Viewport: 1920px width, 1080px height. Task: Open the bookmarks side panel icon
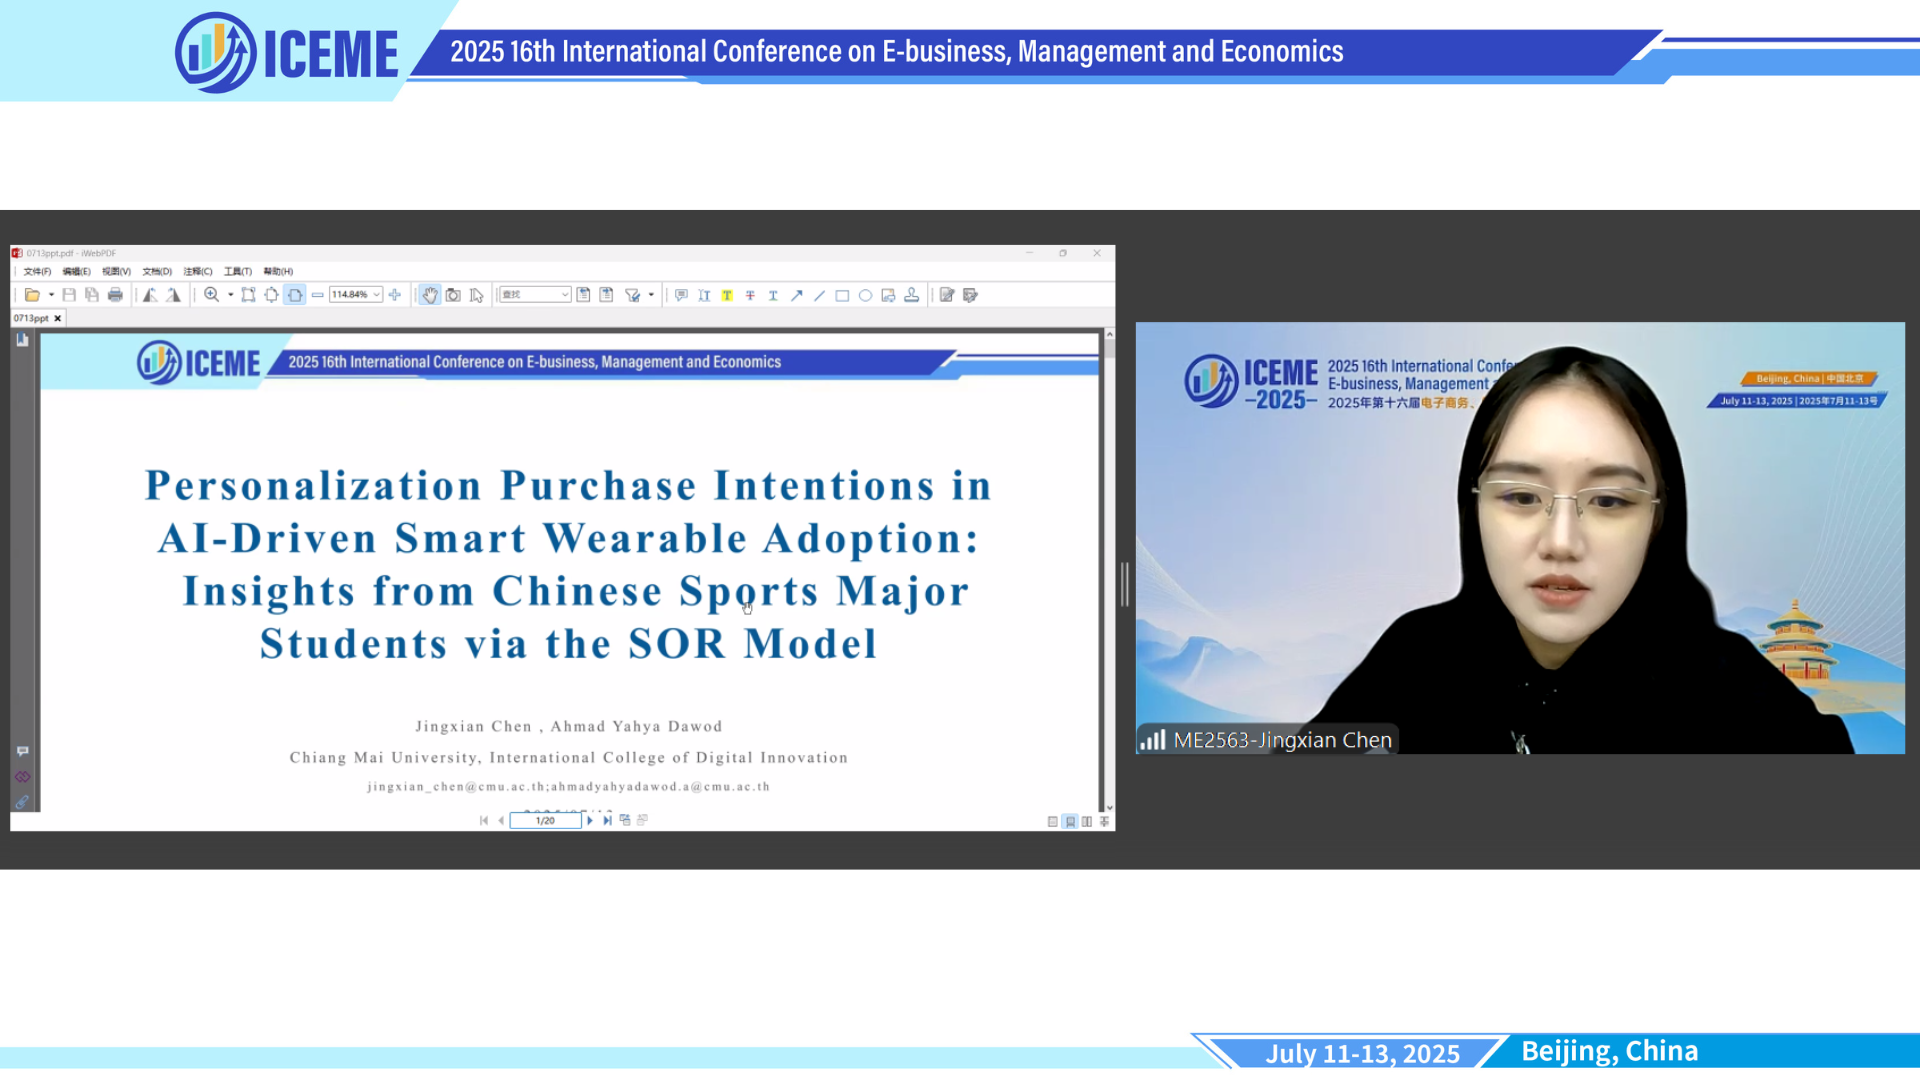click(22, 340)
